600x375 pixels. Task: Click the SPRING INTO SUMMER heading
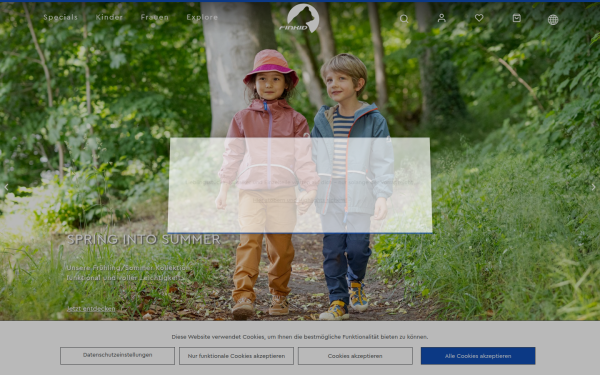click(144, 240)
